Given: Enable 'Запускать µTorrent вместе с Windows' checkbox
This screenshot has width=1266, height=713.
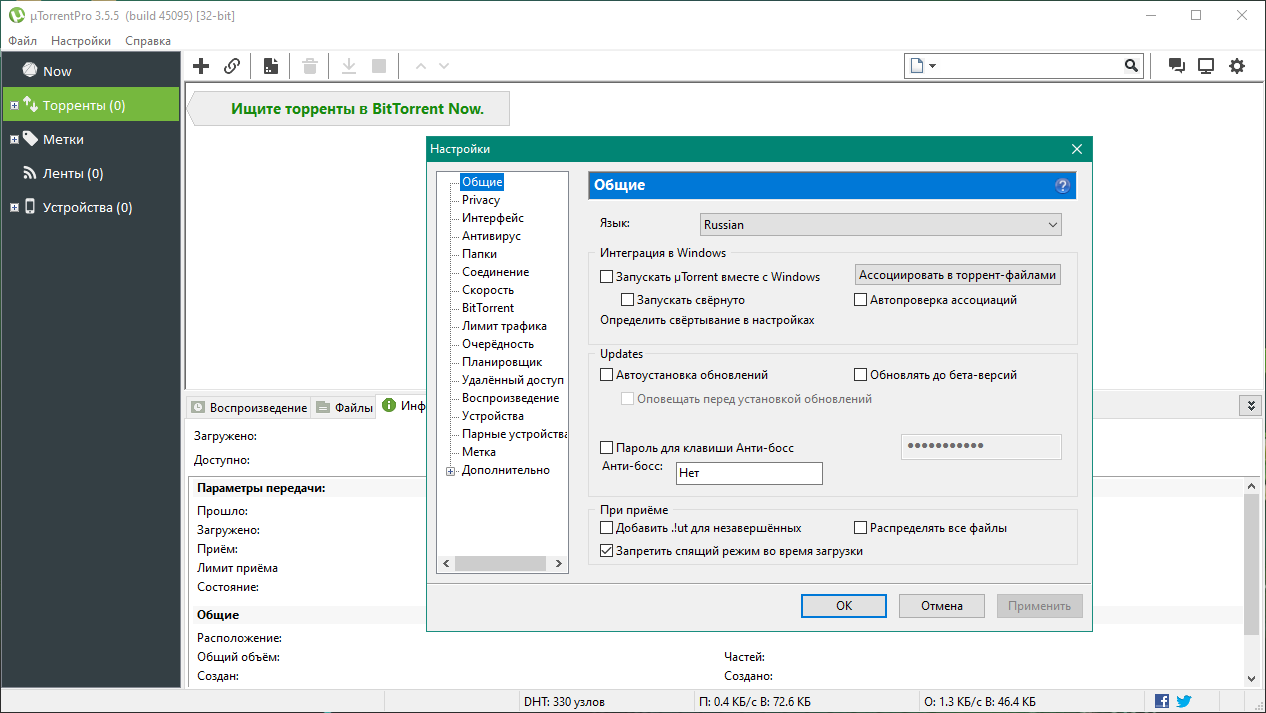Looking at the screenshot, I should point(606,277).
